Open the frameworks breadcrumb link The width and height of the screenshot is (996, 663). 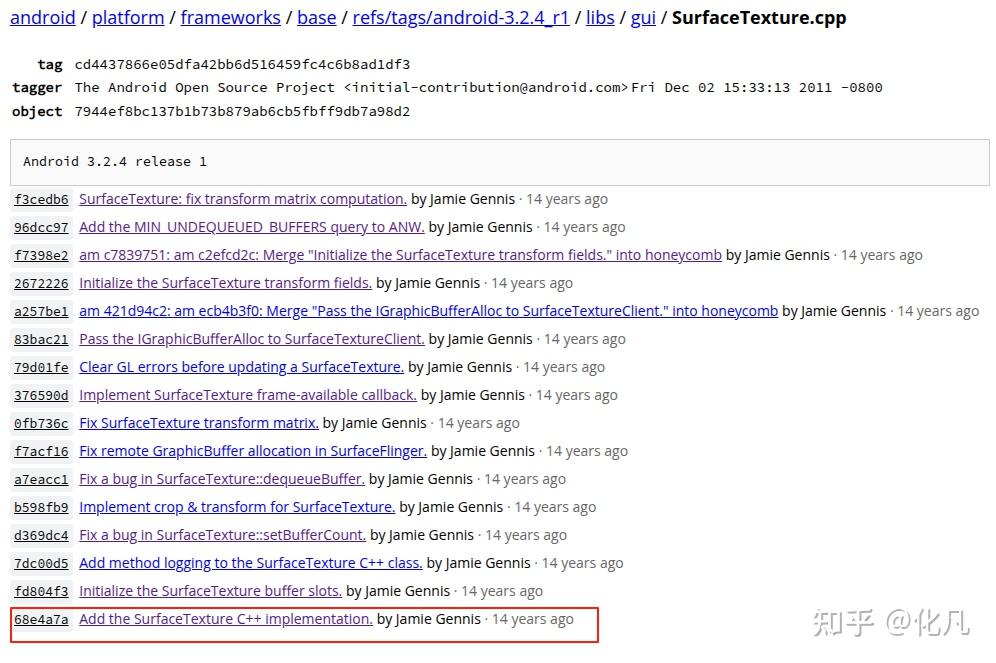coord(230,17)
